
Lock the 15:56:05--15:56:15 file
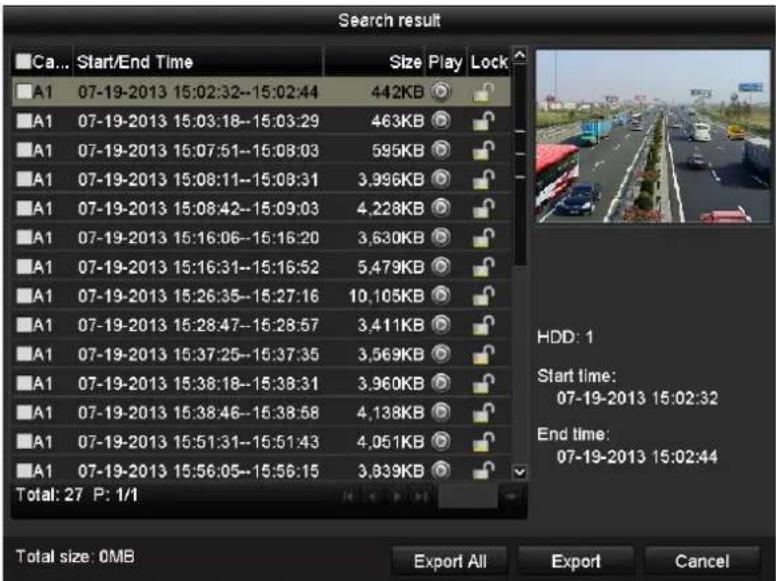pos(484,471)
